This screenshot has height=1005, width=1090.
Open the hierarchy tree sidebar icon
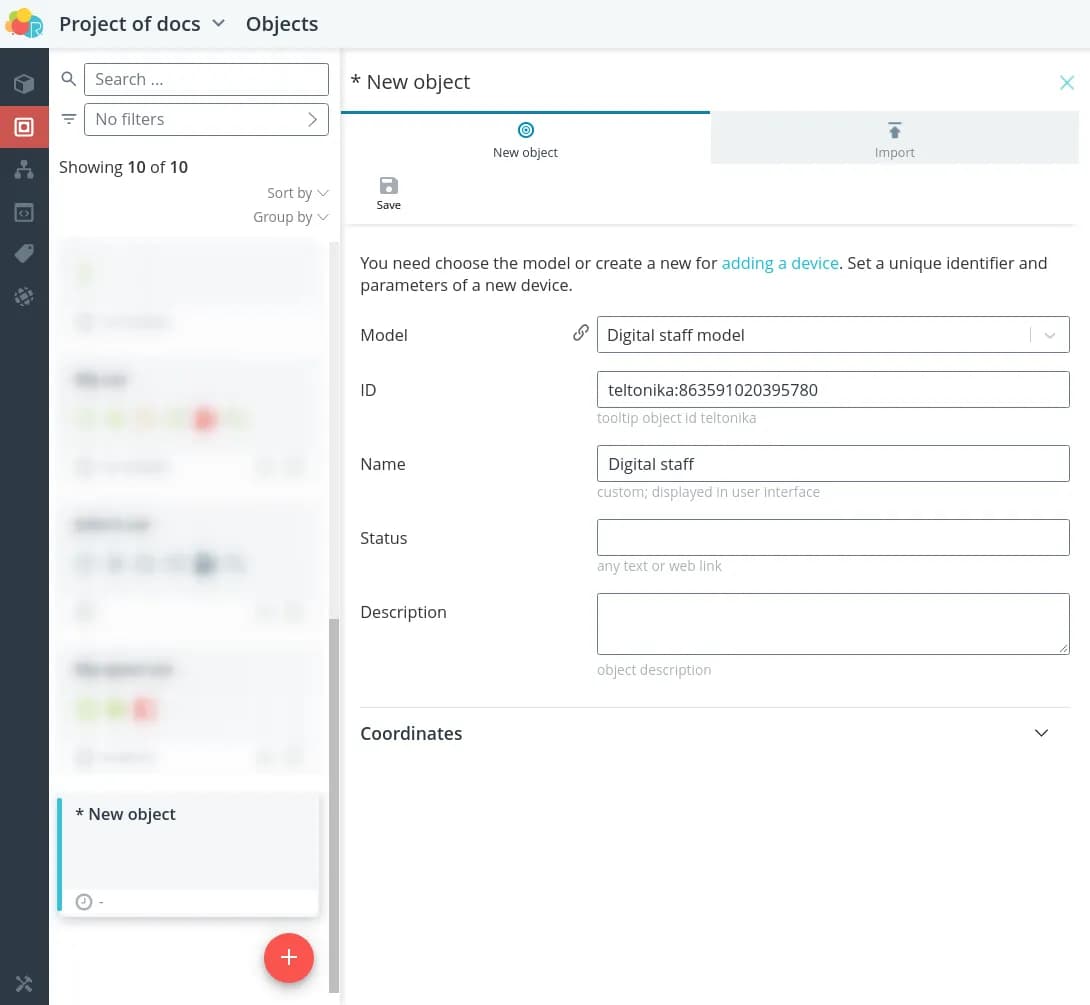(x=24, y=170)
